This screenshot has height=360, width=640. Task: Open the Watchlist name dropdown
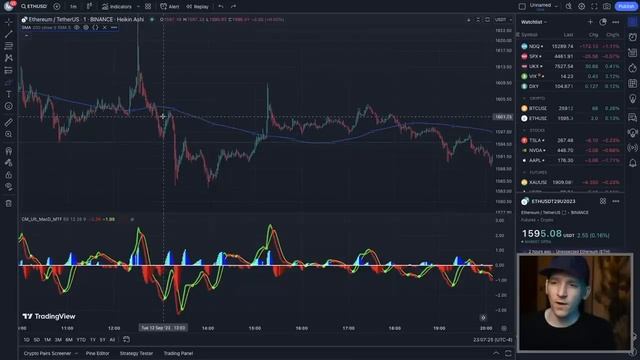coord(534,22)
